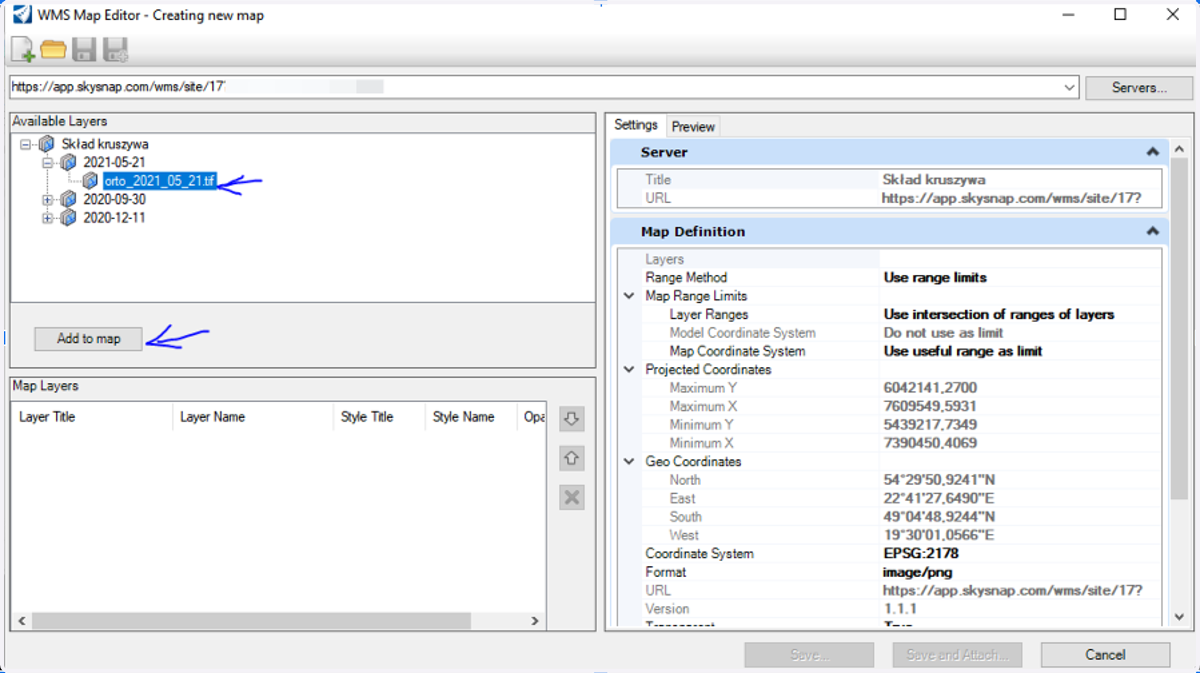Open an existing map via folder icon
The height and width of the screenshot is (673, 1200).
tap(53, 49)
